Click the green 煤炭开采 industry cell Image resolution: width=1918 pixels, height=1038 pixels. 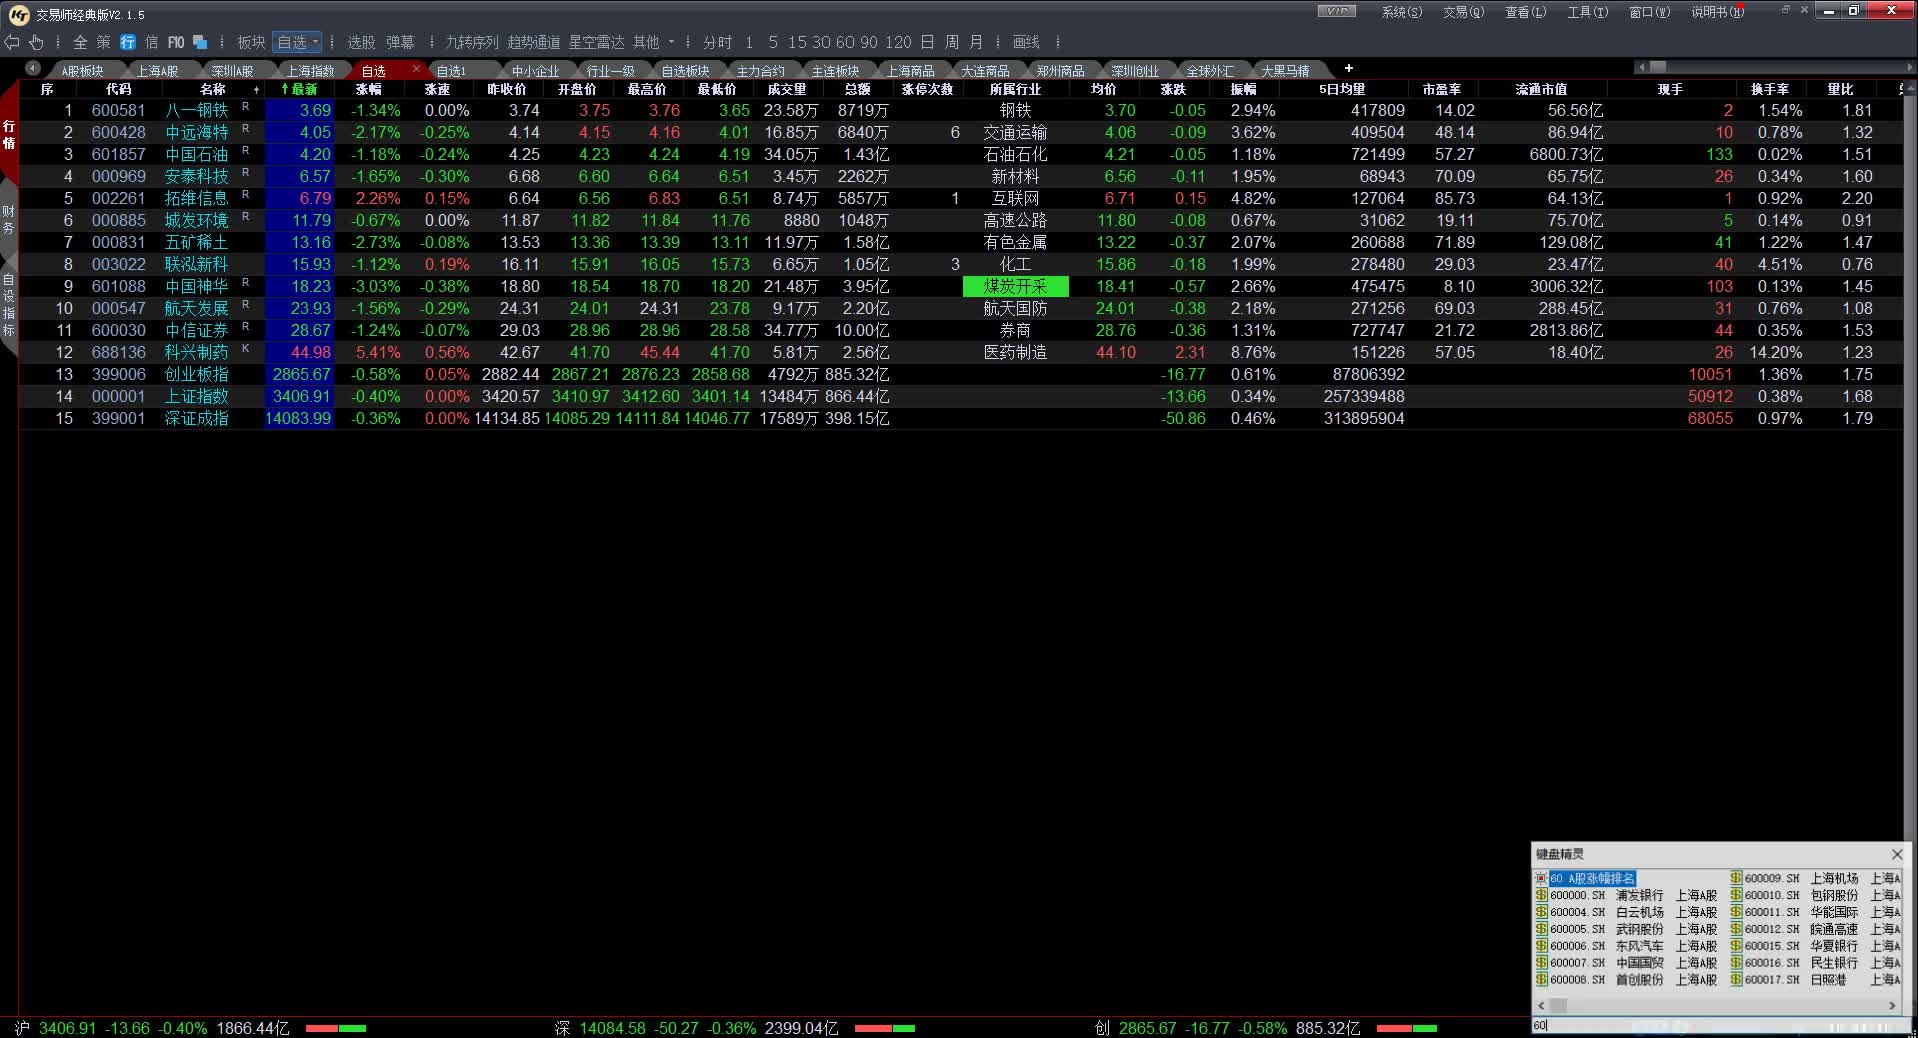[1015, 286]
